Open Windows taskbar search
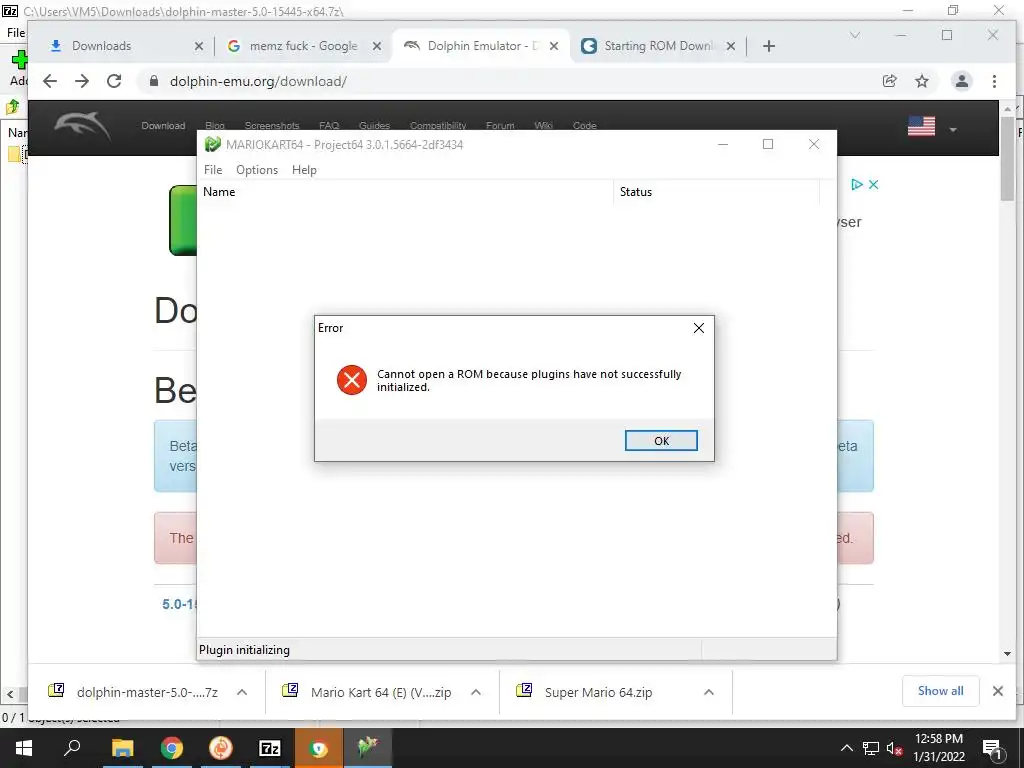This screenshot has height=768, width=1024. [x=72, y=748]
